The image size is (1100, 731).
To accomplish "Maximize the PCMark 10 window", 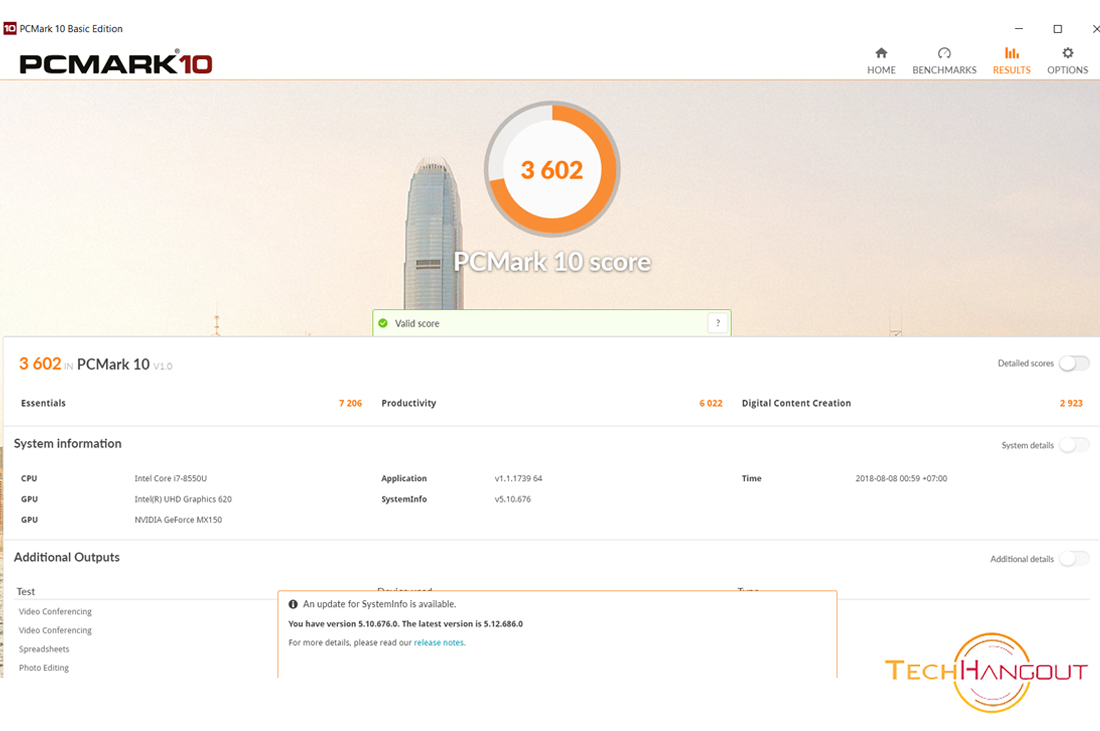I will click(1057, 29).
